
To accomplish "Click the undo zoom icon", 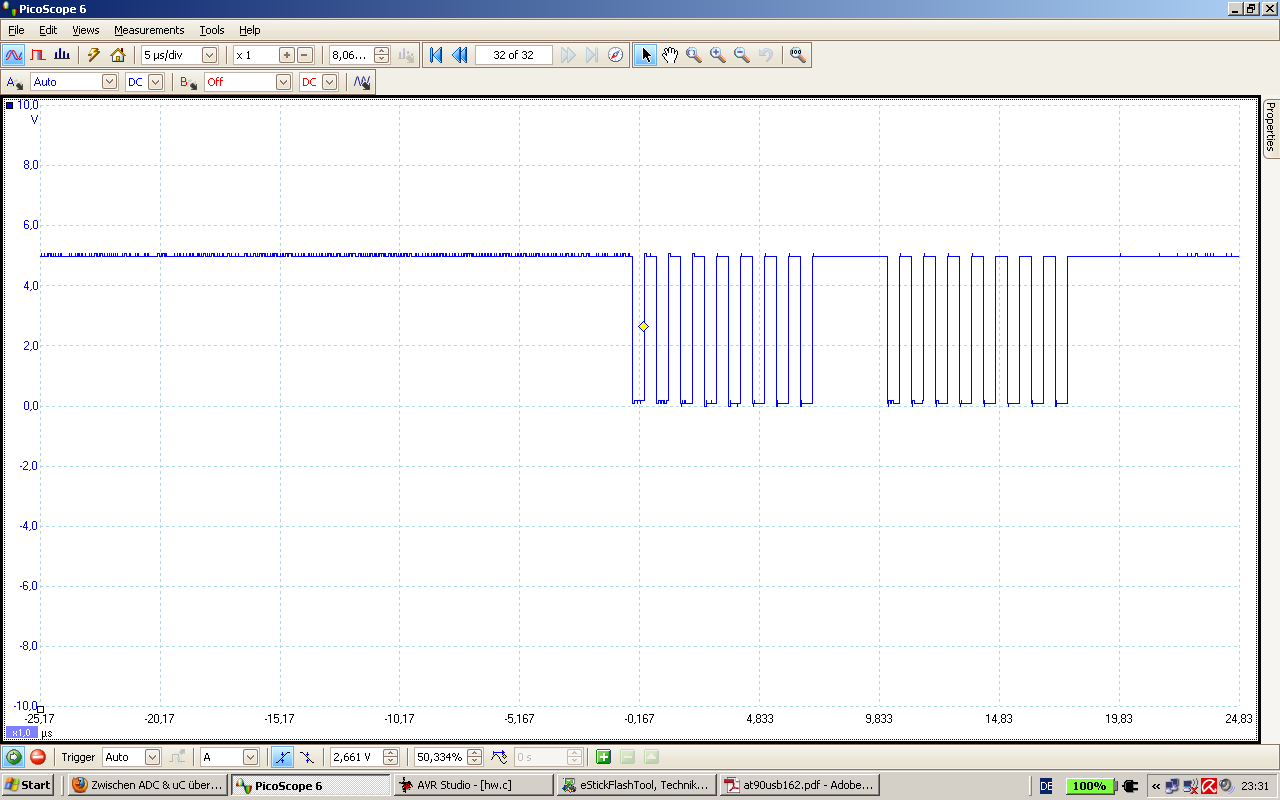I will [x=766, y=55].
